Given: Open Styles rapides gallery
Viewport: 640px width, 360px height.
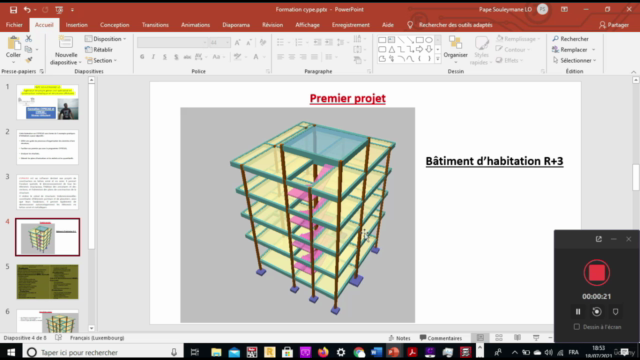Looking at the screenshot, I should (481, 51).
